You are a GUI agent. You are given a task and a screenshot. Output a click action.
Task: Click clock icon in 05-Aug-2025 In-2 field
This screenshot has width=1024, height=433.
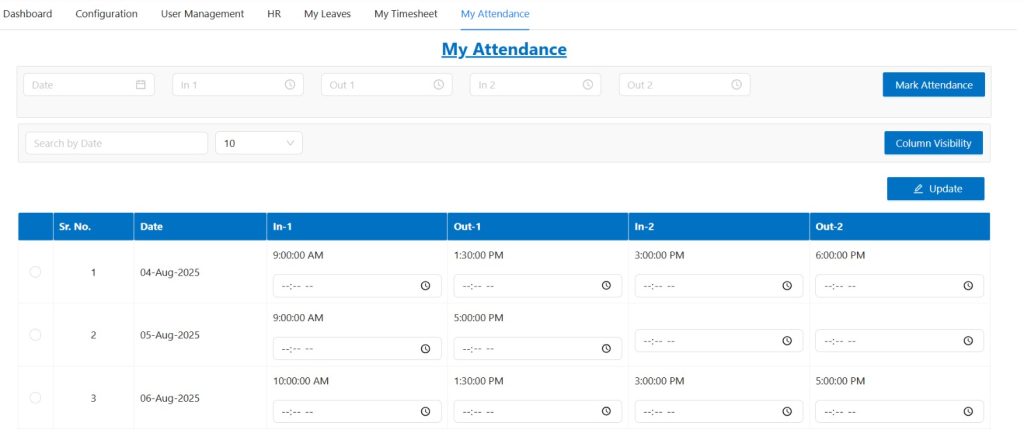click(787, 341)
